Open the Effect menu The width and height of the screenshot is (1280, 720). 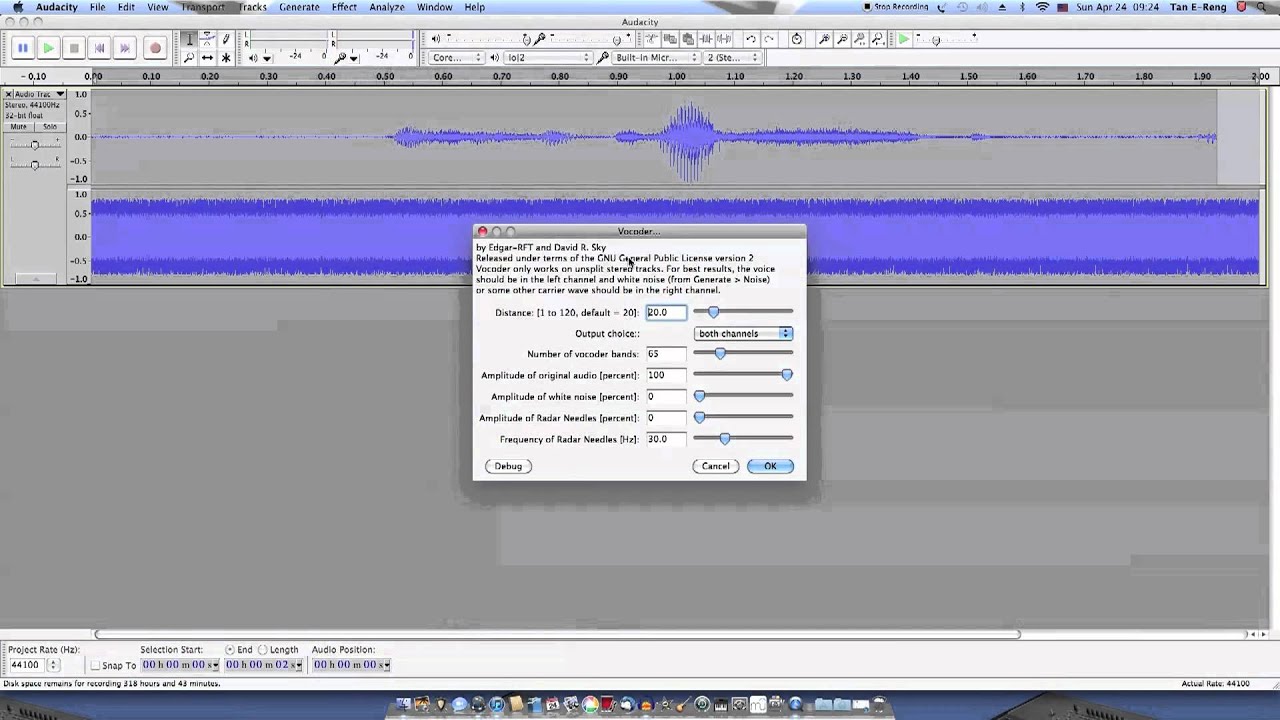pos(344,7)
